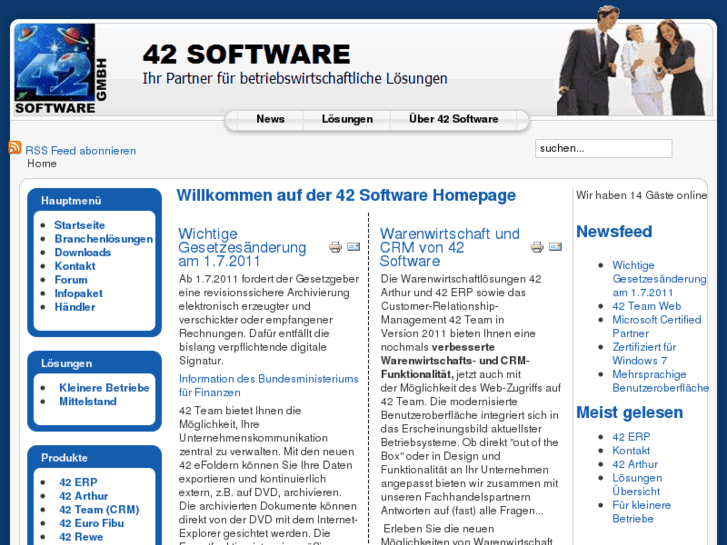Open the Warenwirtschaft und CRM article title
Viewport: 727px width, 545px height.
tap(450, 247)
